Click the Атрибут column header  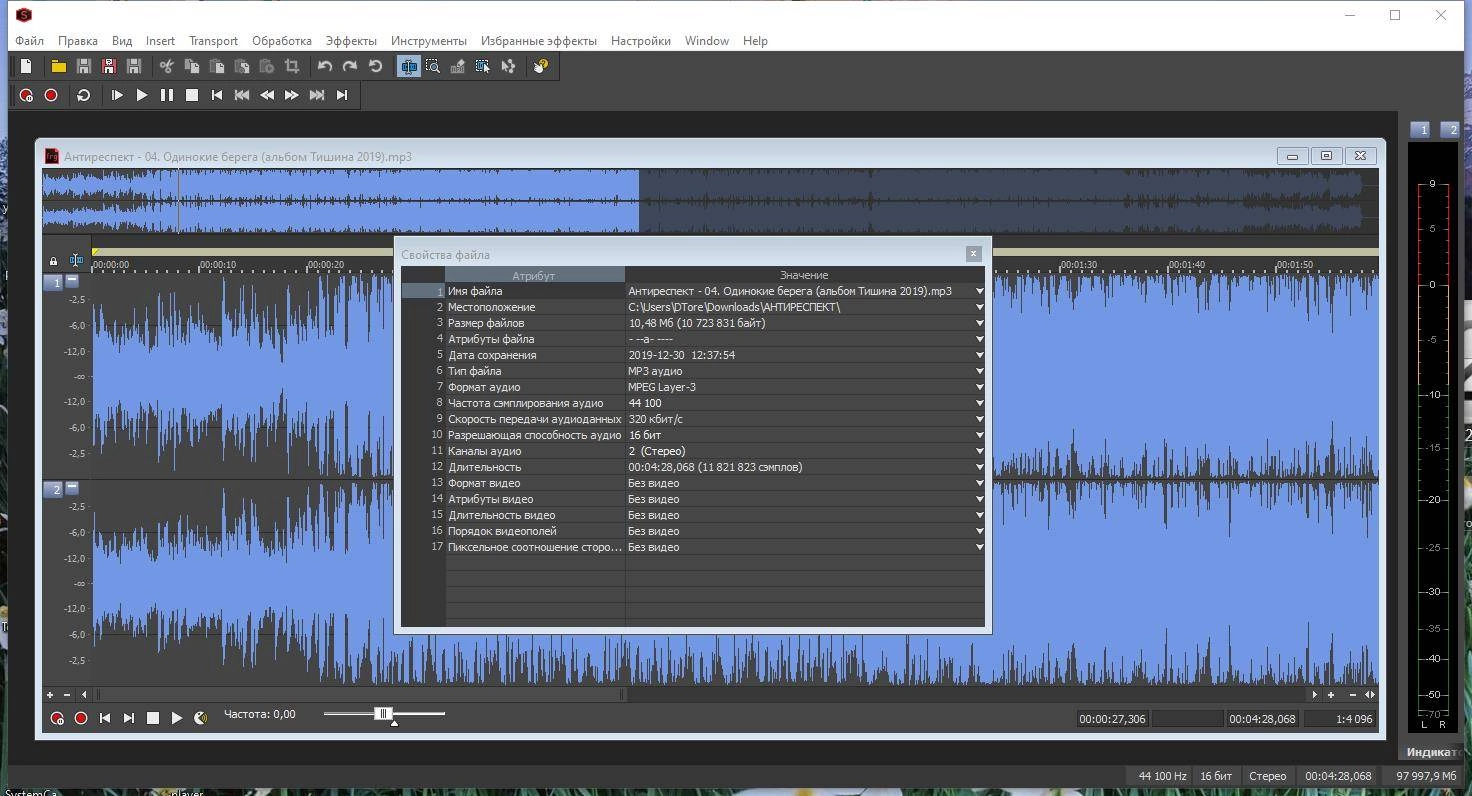pyautogui.click(x=534, y=275)
